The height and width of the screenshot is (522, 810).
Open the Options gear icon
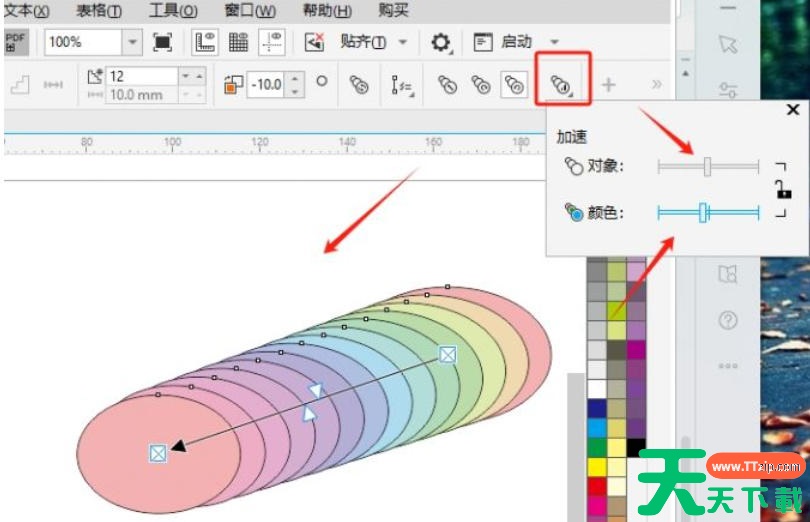tap(440, 42)
